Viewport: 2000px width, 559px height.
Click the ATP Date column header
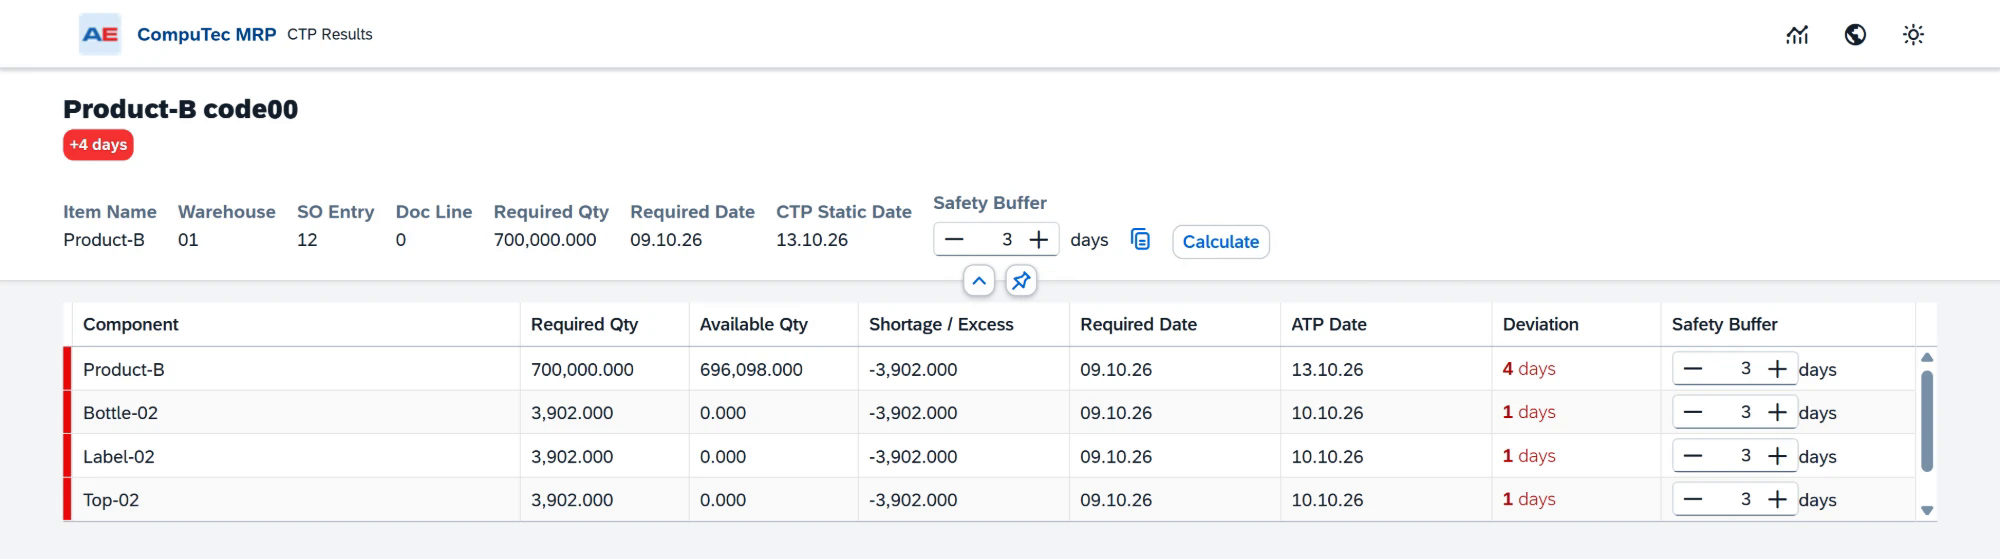click(x=1386, y=324)
